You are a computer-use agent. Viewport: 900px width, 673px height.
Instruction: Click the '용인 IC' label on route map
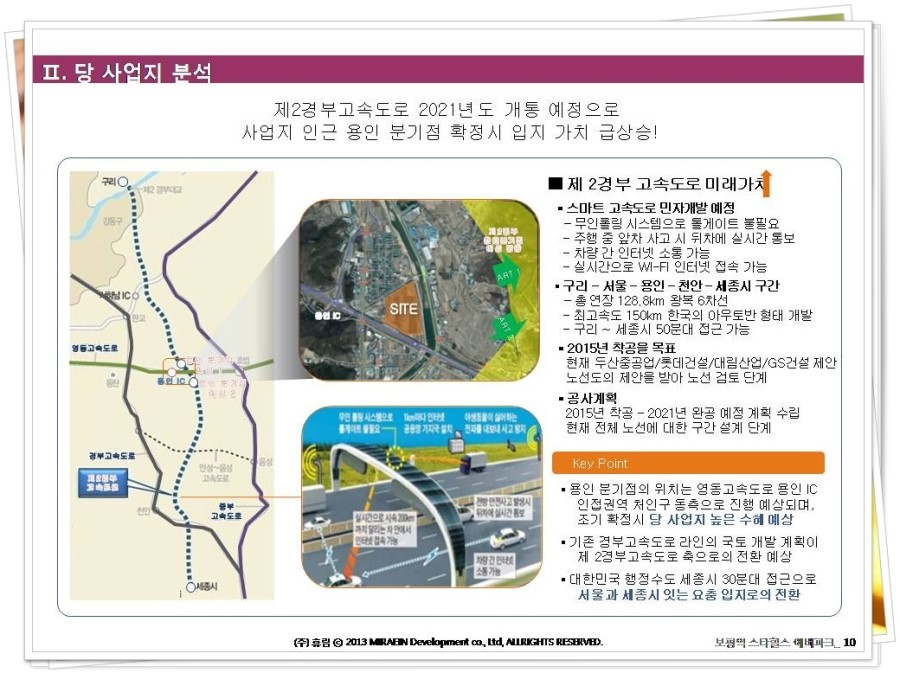tap(172, 381)
